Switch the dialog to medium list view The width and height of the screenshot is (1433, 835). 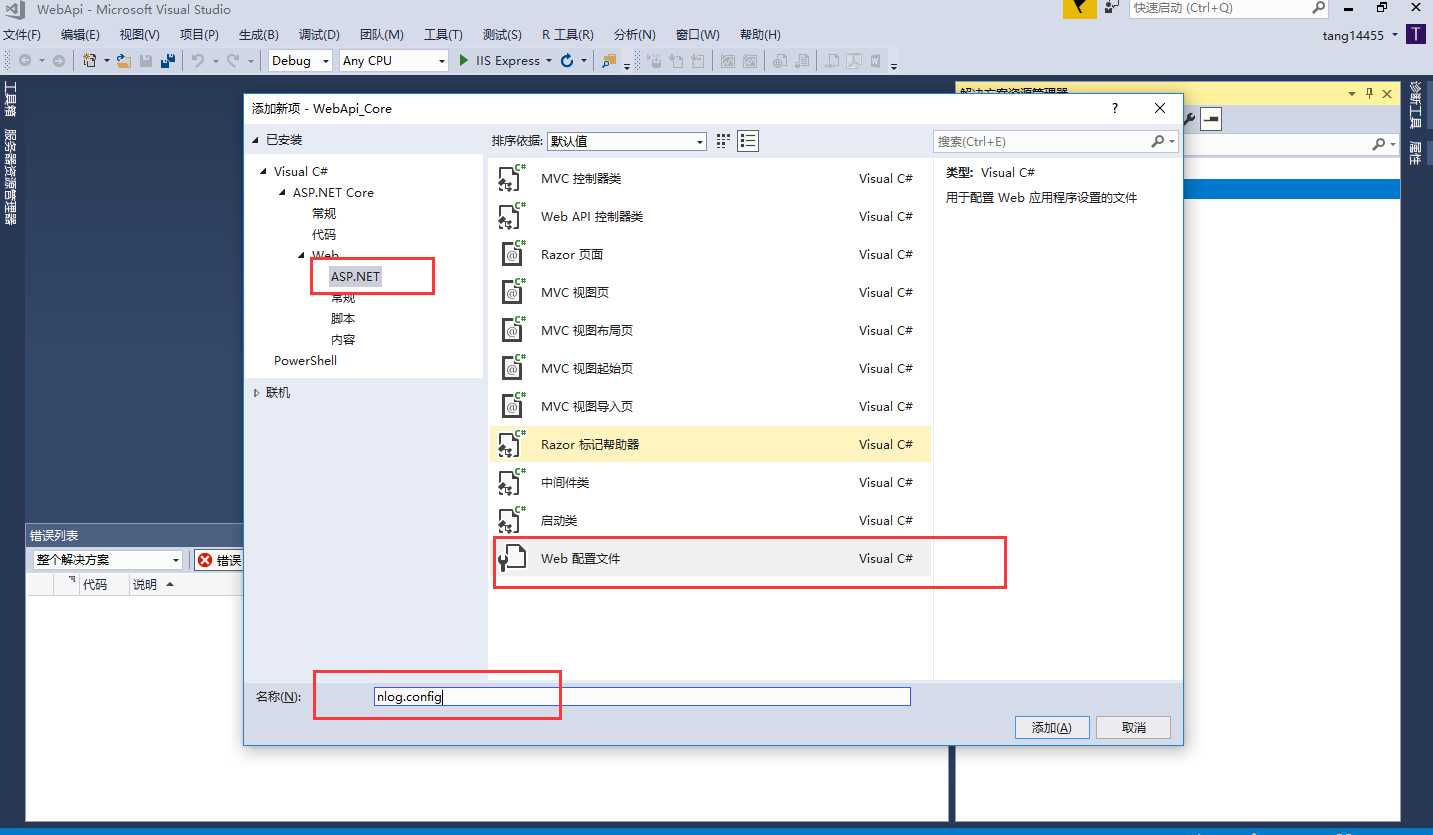coord(748,141)
